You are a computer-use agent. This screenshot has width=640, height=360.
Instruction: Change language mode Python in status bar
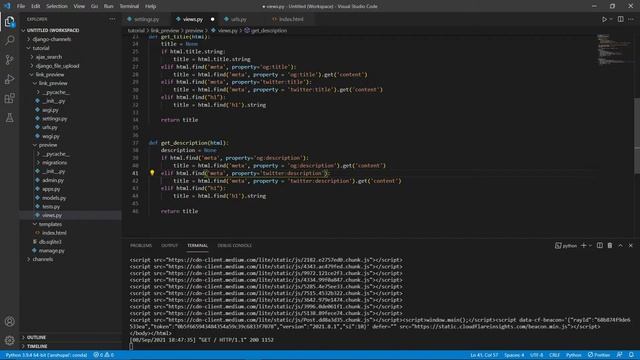pos(573,355)
